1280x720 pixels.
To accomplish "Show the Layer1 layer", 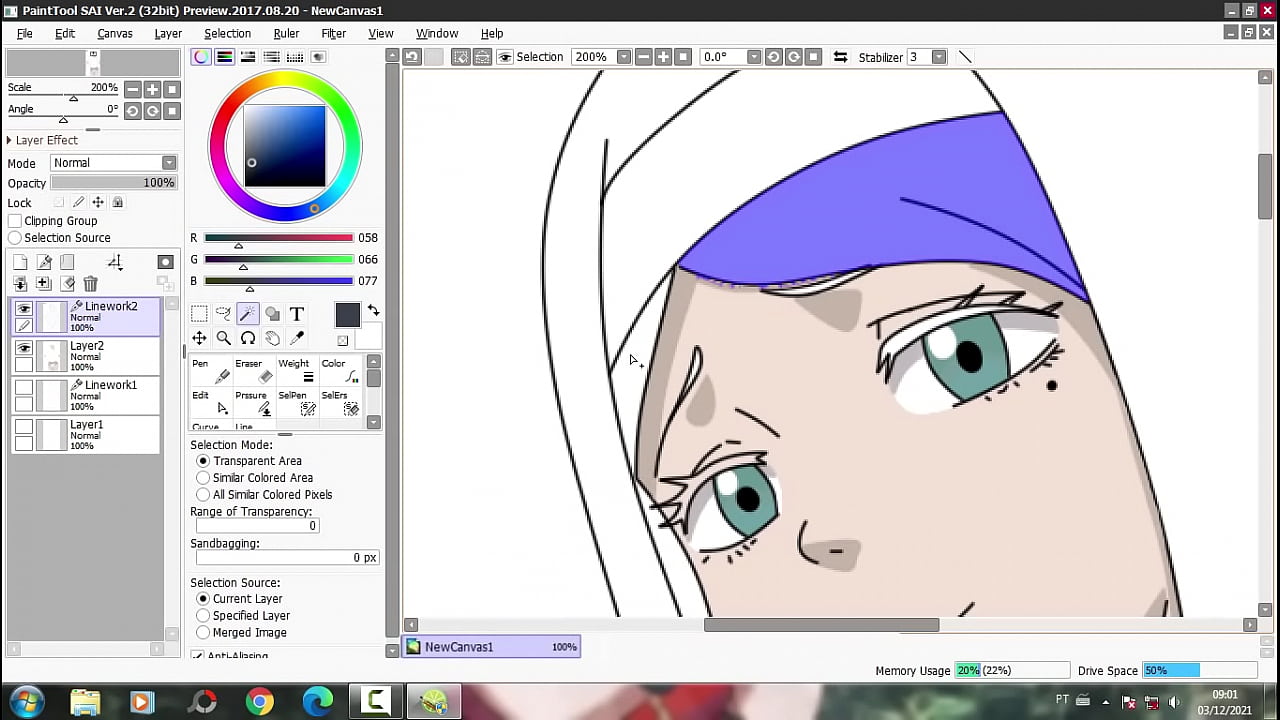I will [24, 427].
